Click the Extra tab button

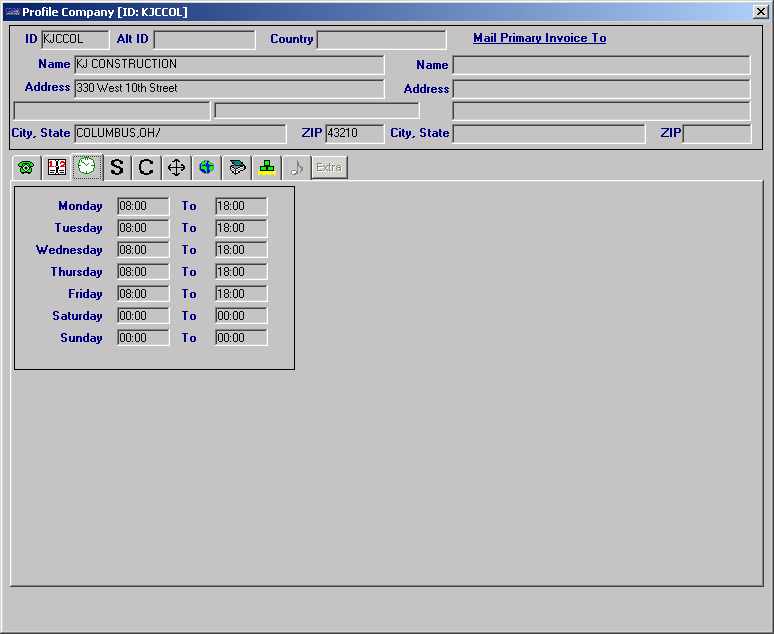329,167
